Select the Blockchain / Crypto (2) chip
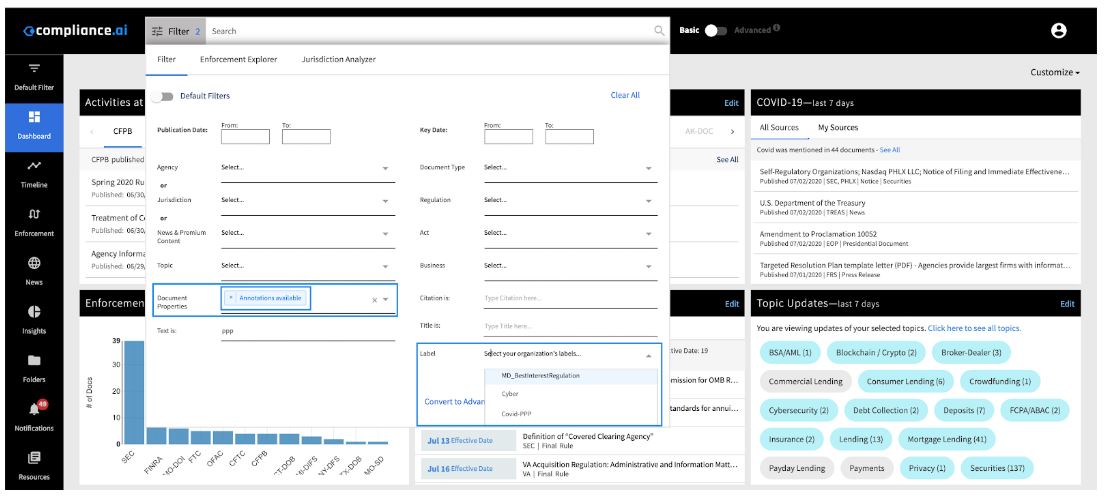Screen dimensions: 1105x498 [876, 352]
